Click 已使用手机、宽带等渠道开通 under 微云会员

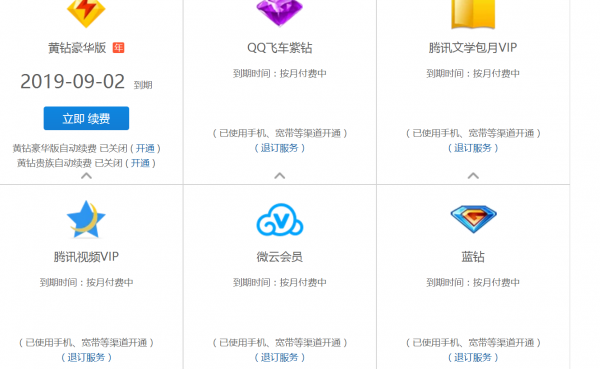pos(280,343)
